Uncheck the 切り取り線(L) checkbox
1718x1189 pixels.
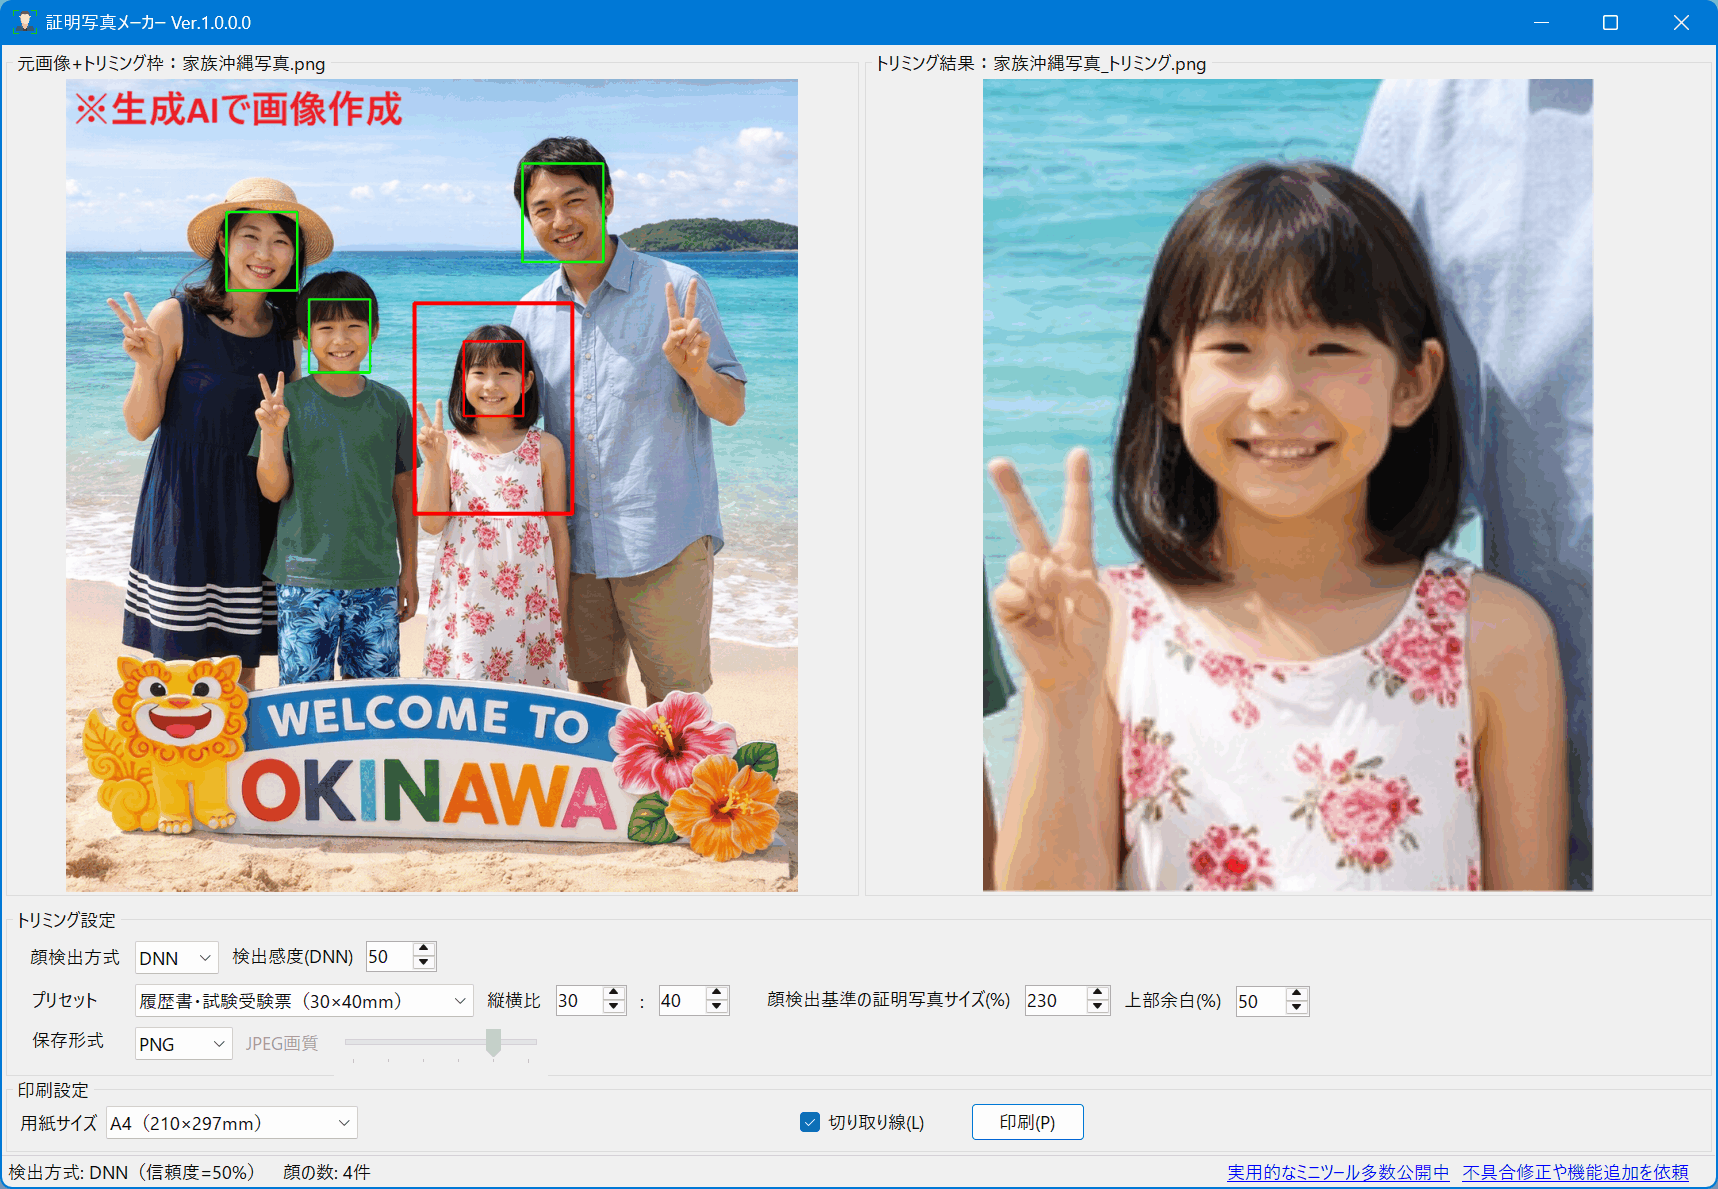click(808, 1122)
